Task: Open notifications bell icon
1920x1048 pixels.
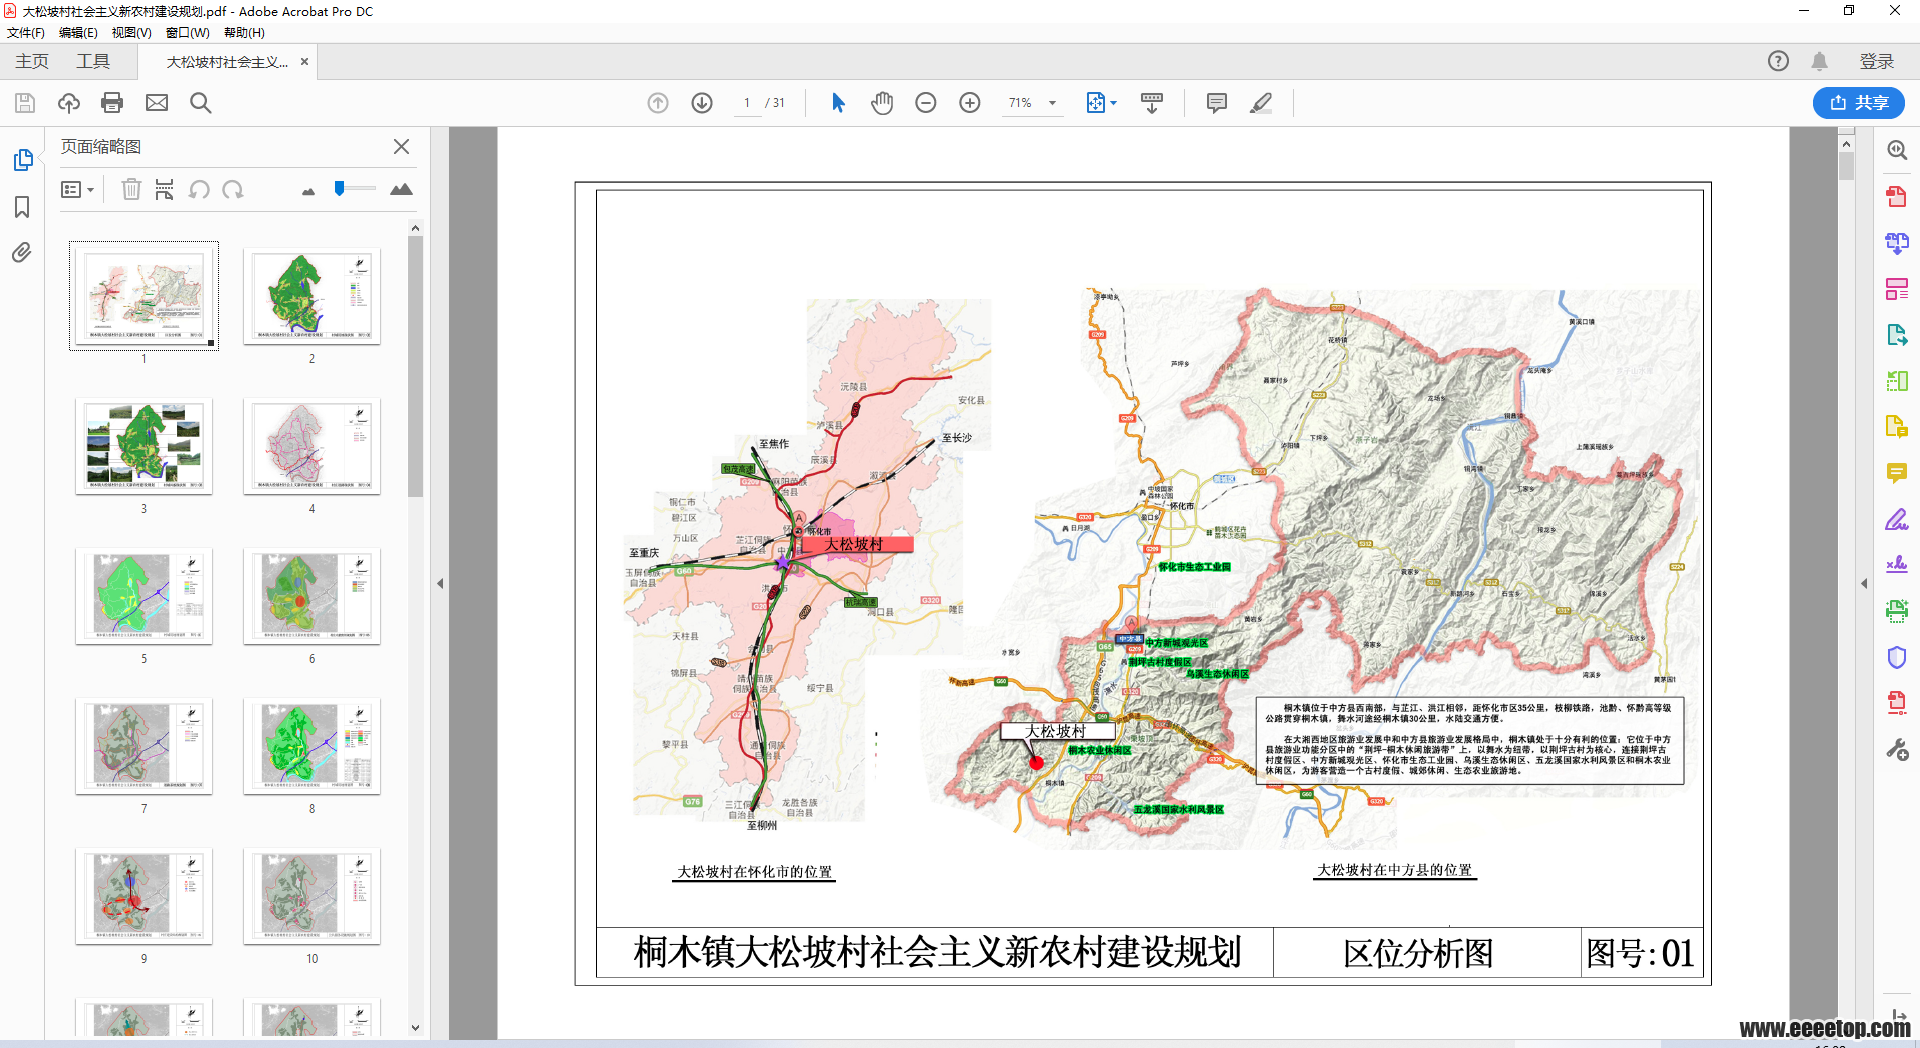Action: [1819, 61]
